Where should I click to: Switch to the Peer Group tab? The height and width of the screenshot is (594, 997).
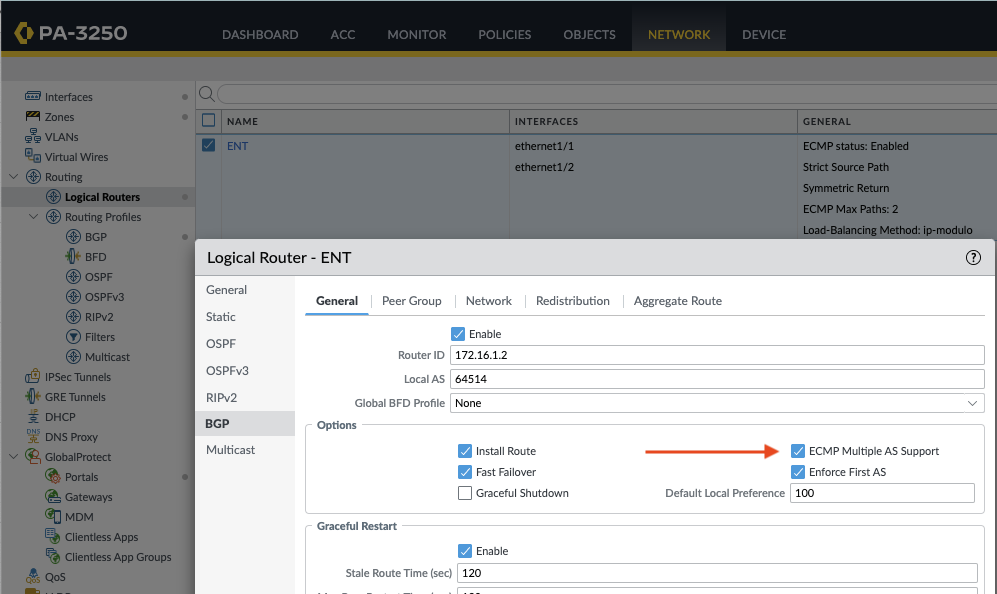[411, 301]
